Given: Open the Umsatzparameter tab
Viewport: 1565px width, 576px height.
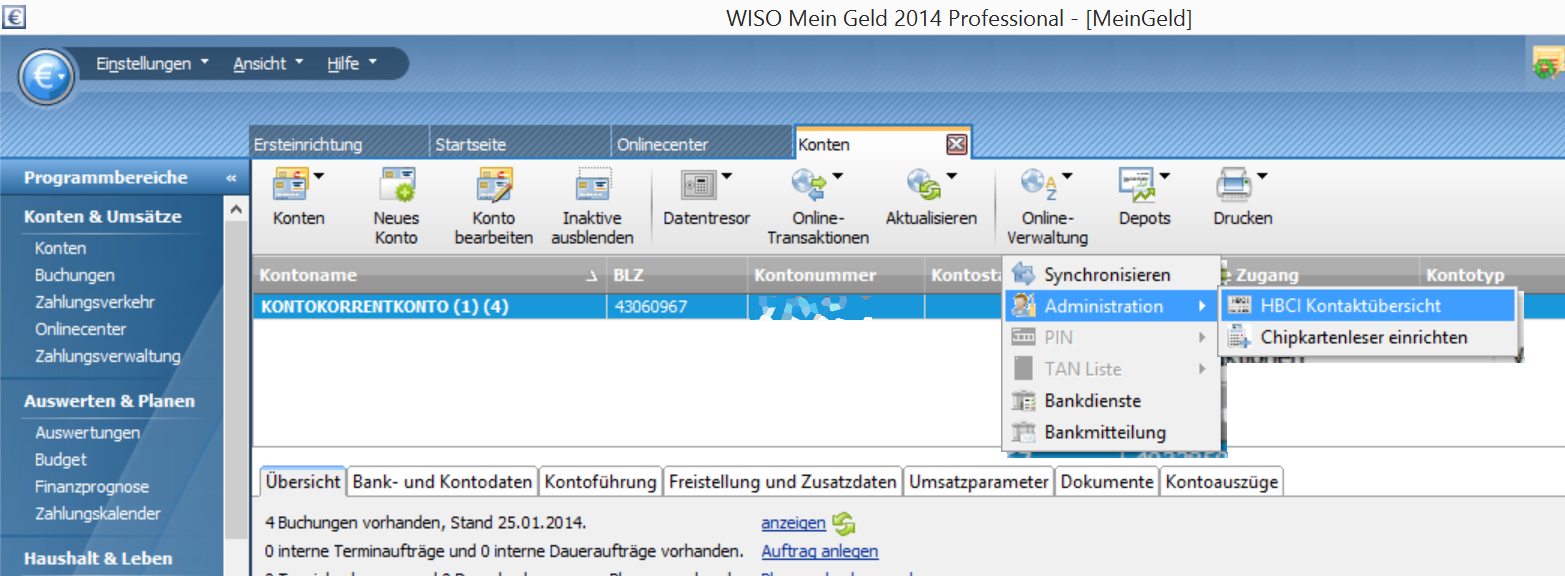Looking at the screenshot, I should coord(979,482).
